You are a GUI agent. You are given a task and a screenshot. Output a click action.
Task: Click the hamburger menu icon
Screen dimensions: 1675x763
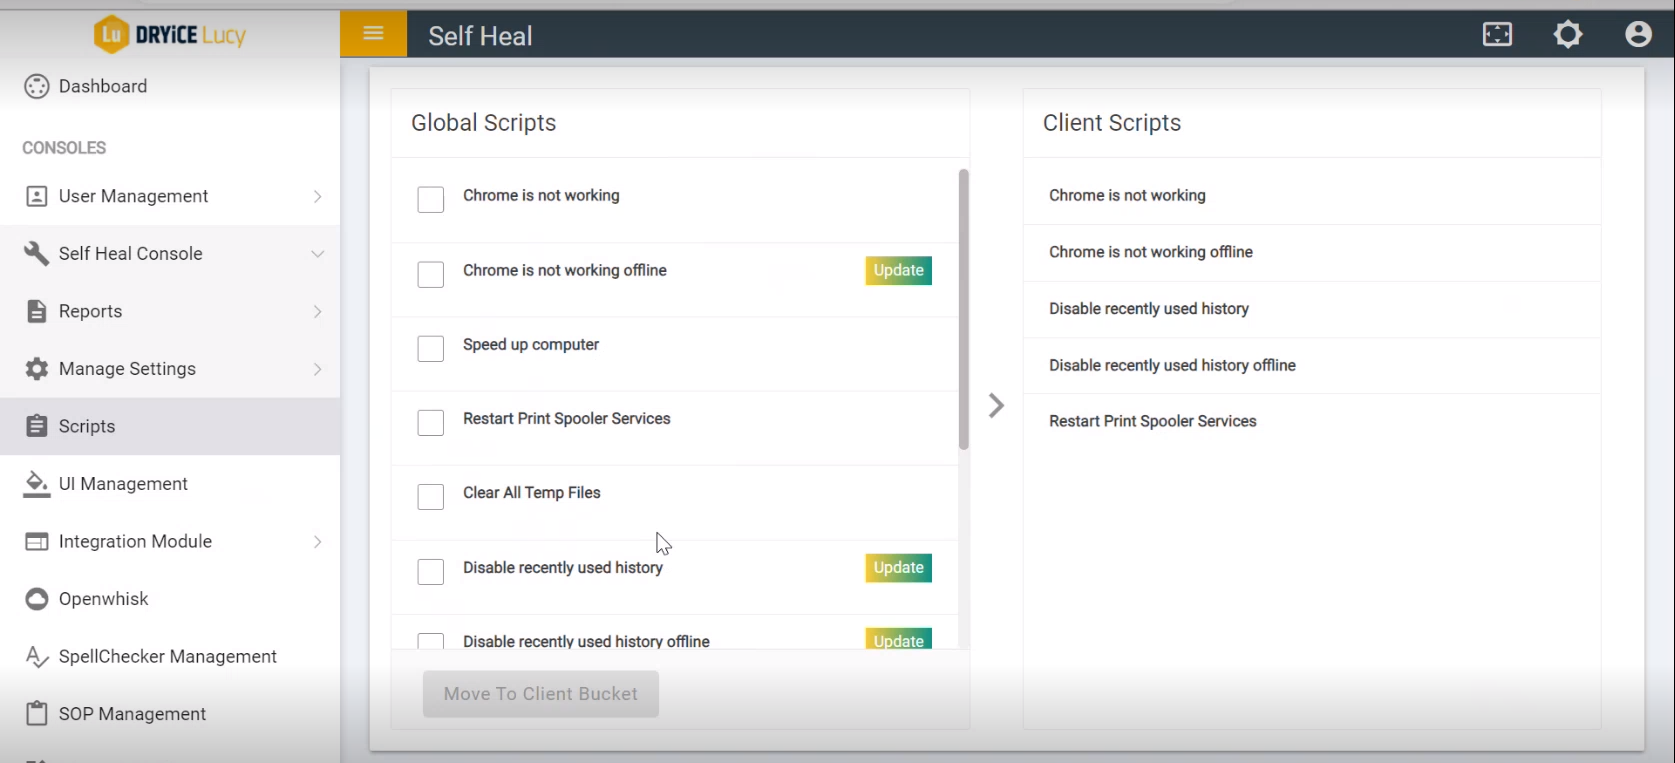pos(373,34)
